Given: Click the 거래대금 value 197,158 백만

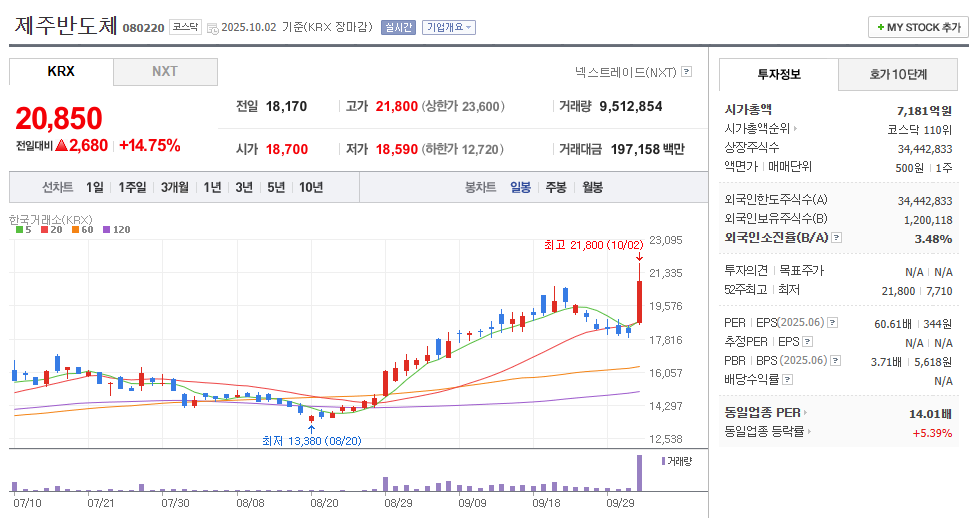Looking at the screenshot, I should click(647, 149).
